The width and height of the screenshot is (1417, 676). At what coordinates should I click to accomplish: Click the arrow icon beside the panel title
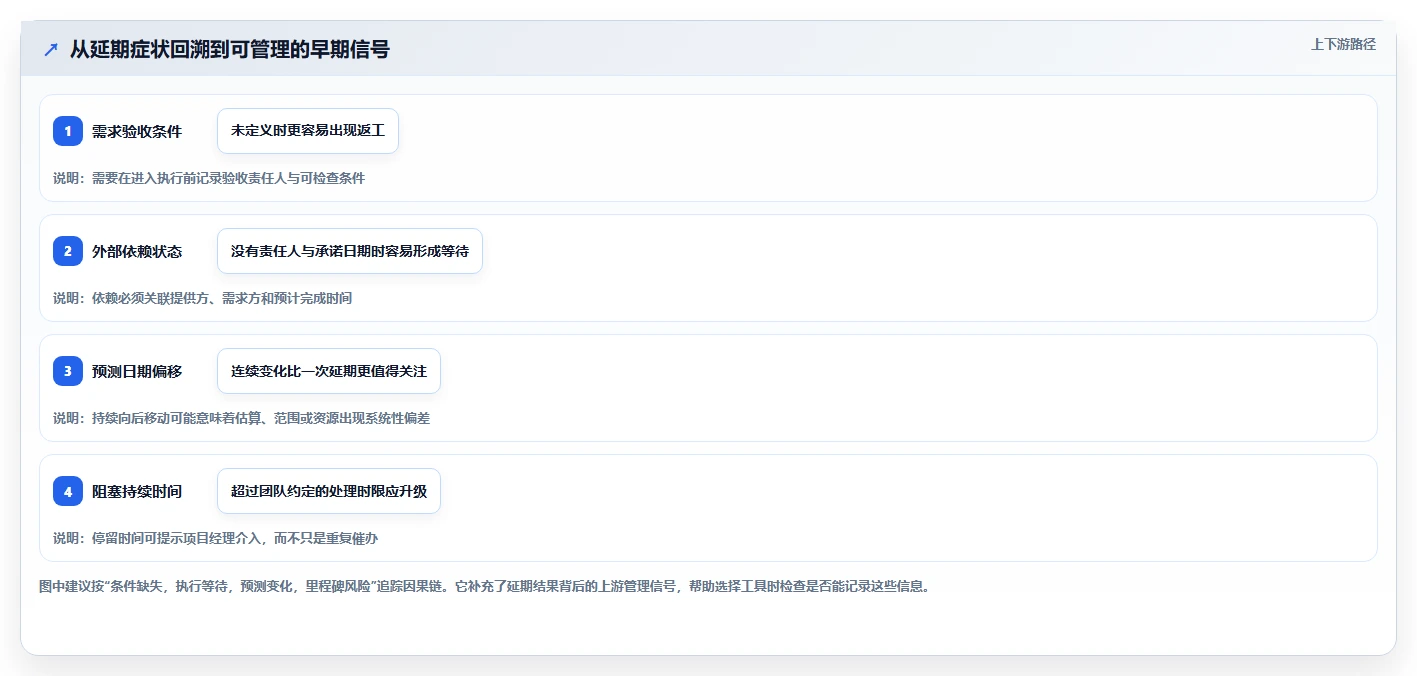(x=50, y=49)
